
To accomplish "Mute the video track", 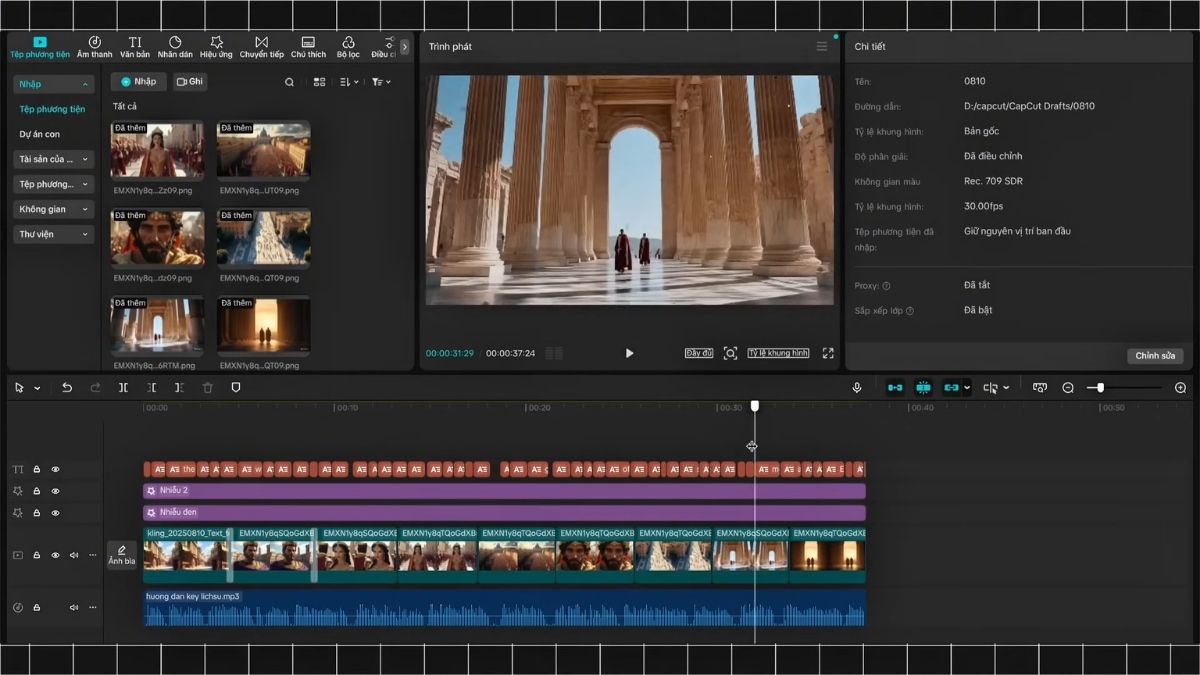I will coord(72,554).
